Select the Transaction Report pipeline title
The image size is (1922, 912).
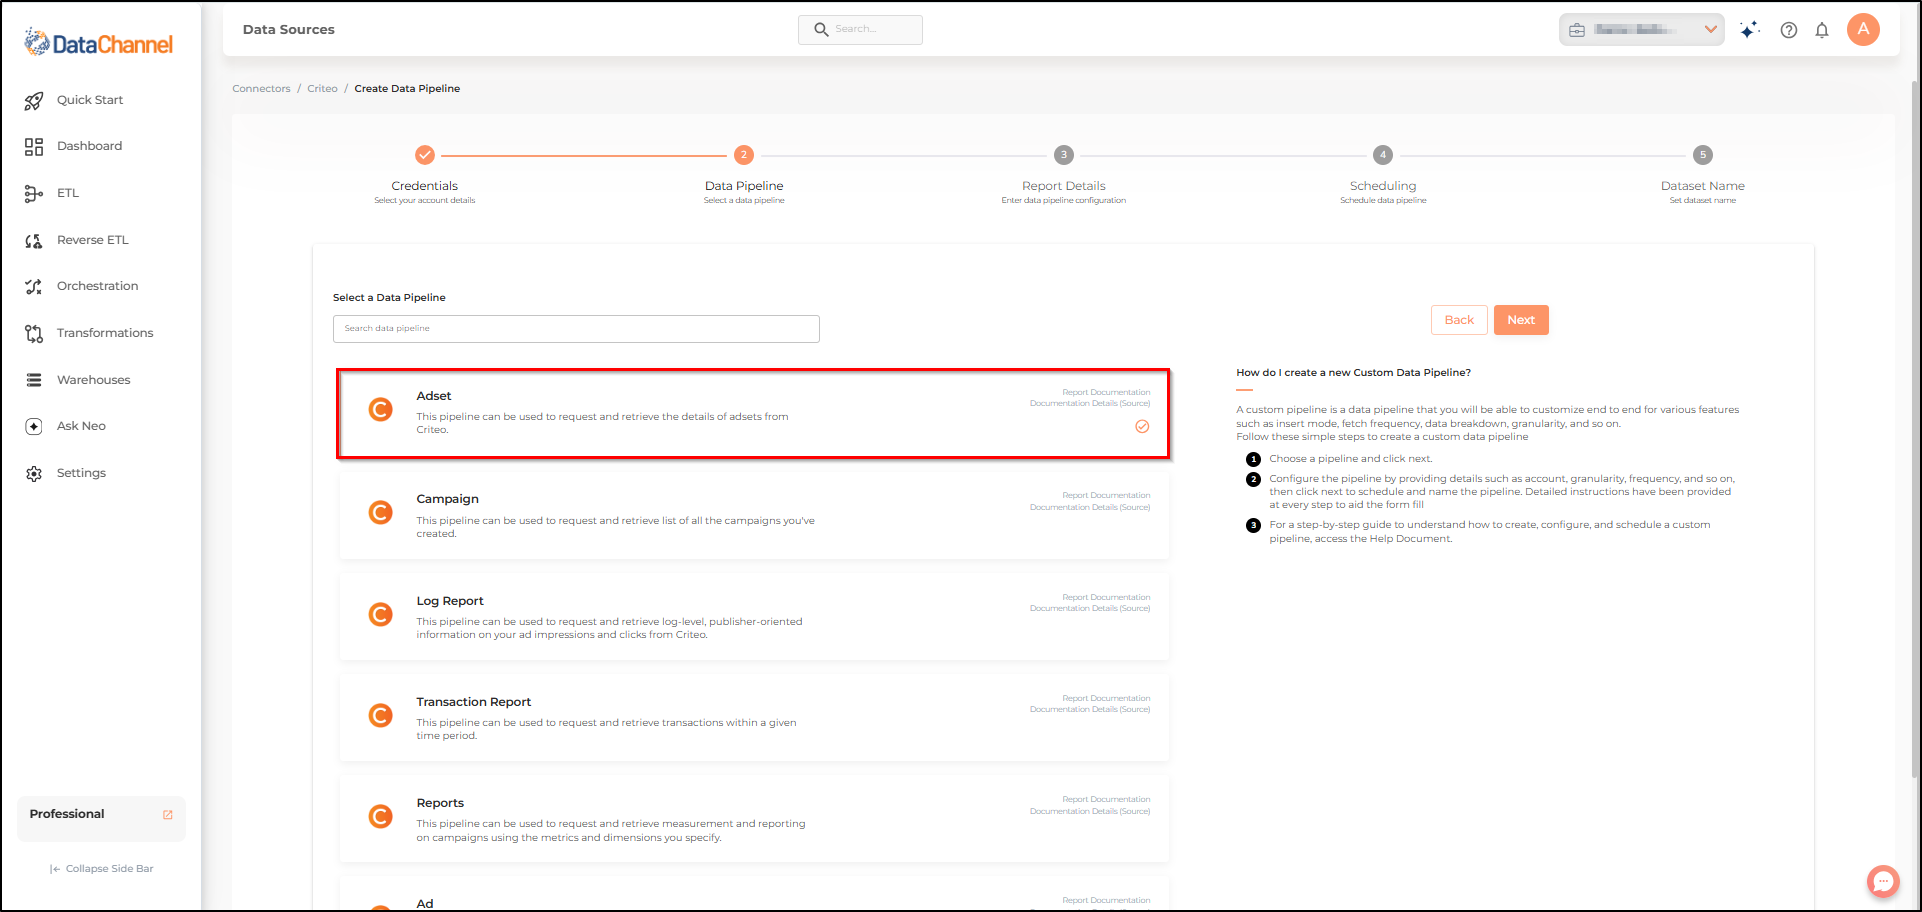[x=474, y=702]
